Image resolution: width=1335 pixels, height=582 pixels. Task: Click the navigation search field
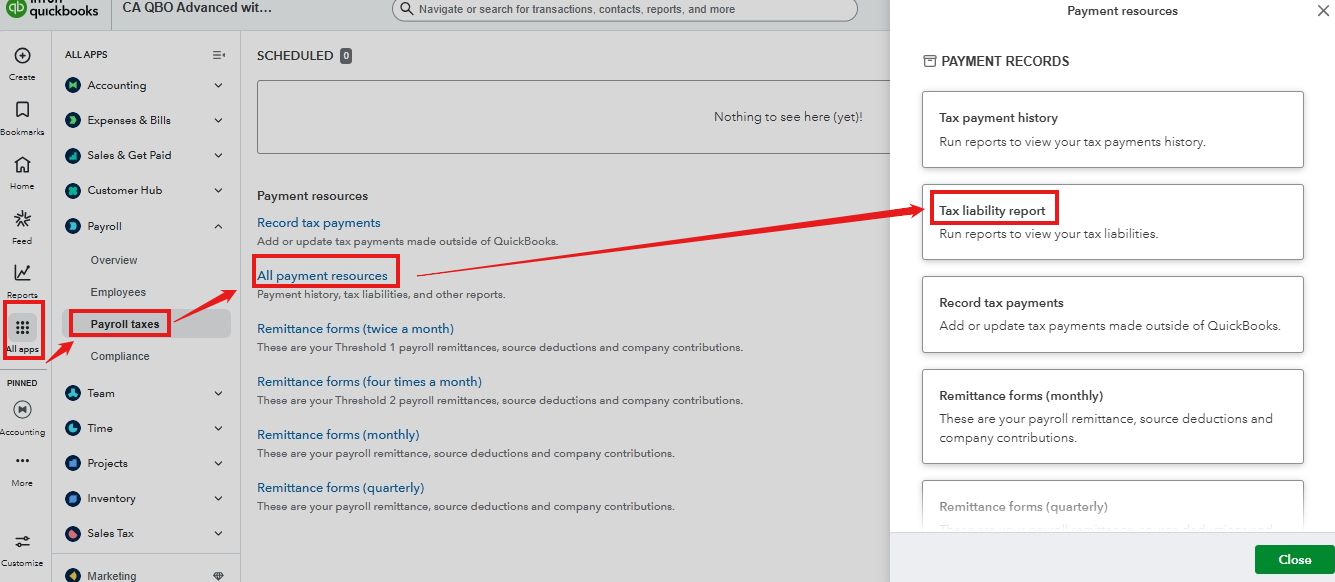625,10
